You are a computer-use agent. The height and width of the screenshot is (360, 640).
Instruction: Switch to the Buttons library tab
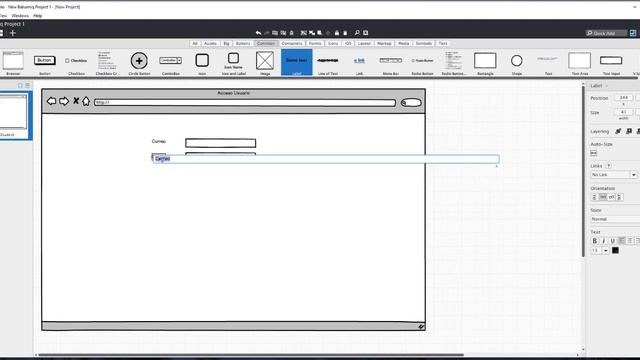(243, 43)
